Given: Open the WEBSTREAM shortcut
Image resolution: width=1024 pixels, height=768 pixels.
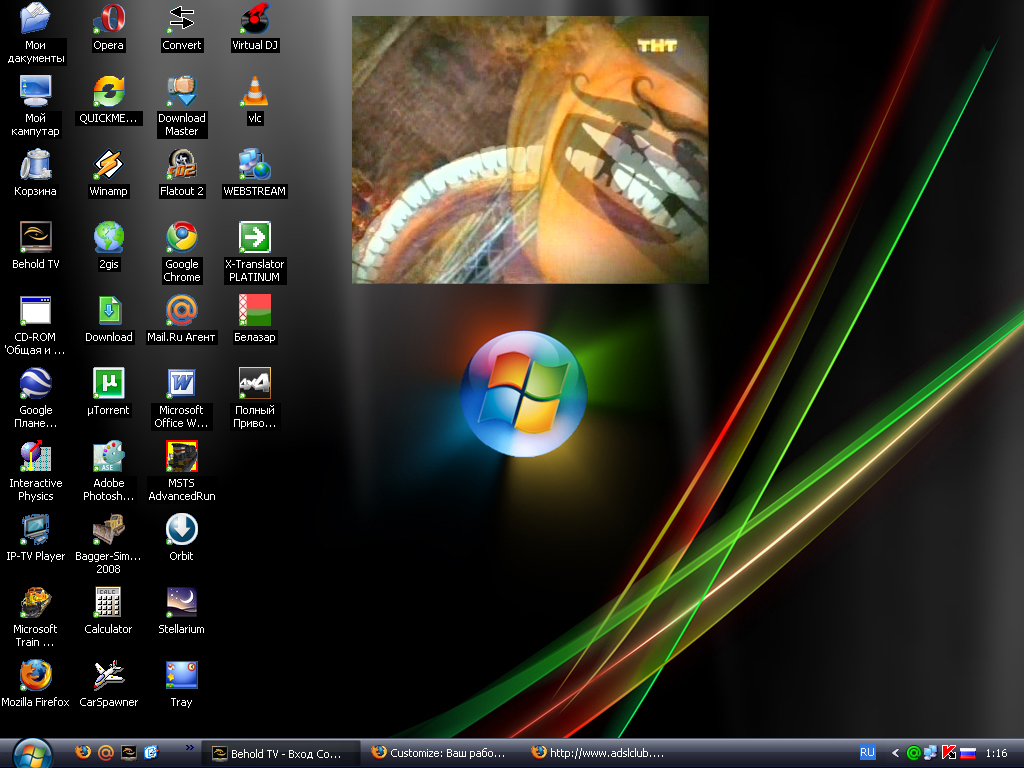Looking at the screenshot, I should pos(255,165).
